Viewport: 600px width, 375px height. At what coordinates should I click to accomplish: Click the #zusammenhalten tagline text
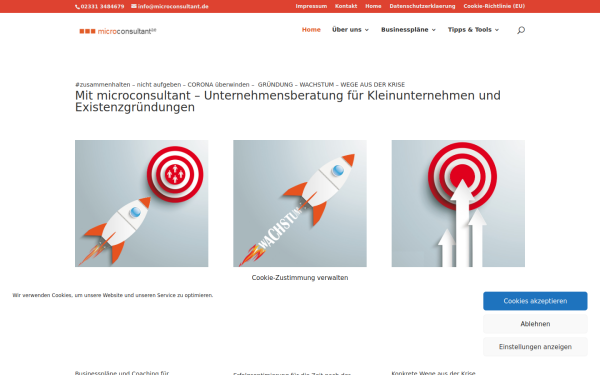pyautogui.click(x=240, y=85)
